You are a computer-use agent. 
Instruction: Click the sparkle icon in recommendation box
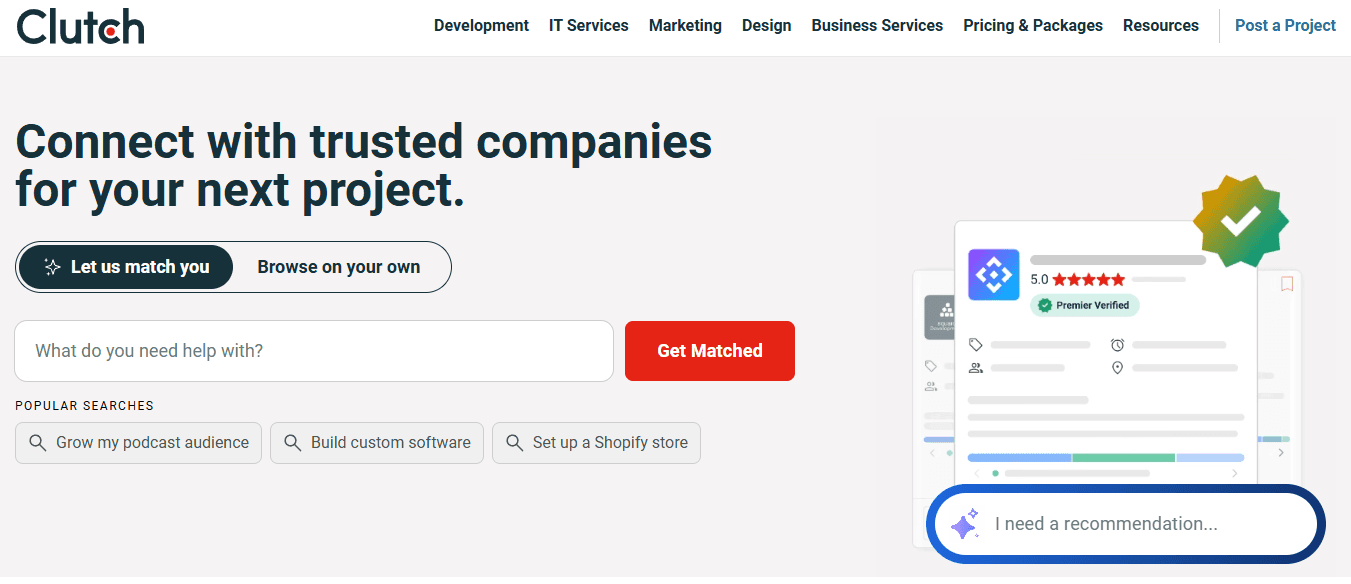point(965,524)
